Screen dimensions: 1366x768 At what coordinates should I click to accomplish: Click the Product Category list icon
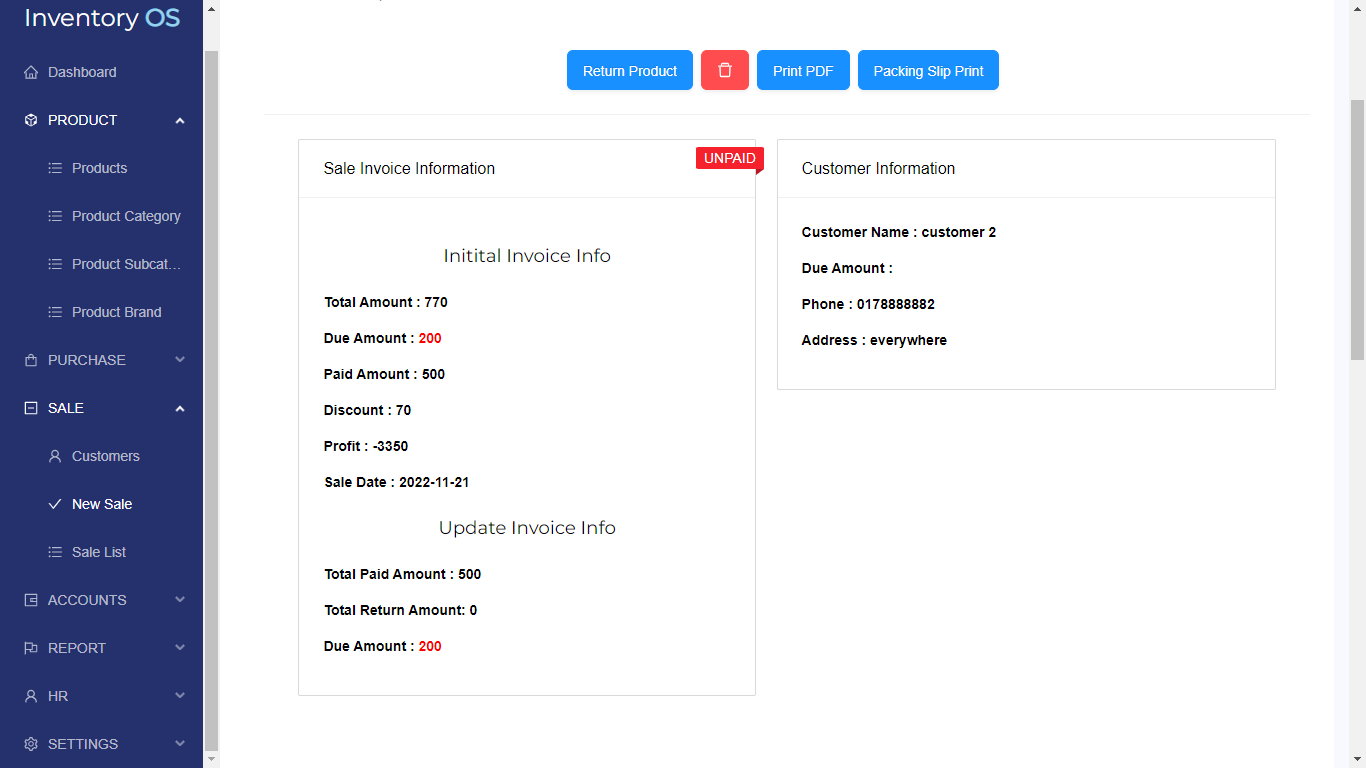coord(55,216)
